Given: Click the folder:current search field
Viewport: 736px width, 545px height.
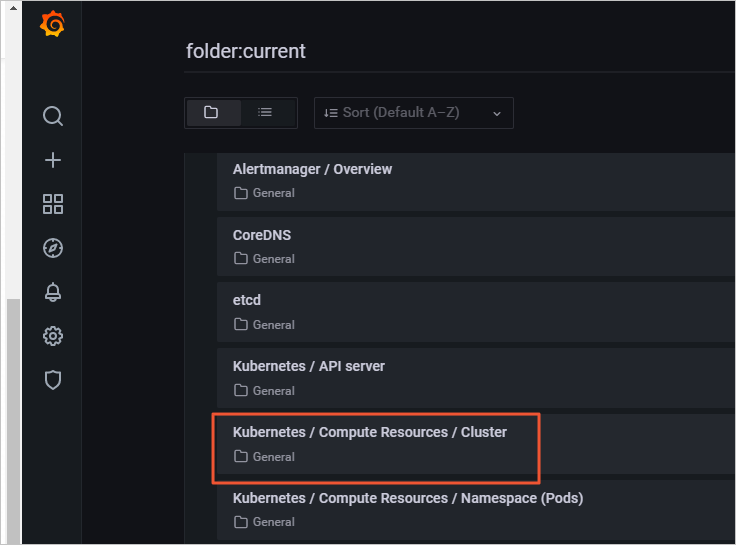Looking at the screenshot, I should [450, 51].
